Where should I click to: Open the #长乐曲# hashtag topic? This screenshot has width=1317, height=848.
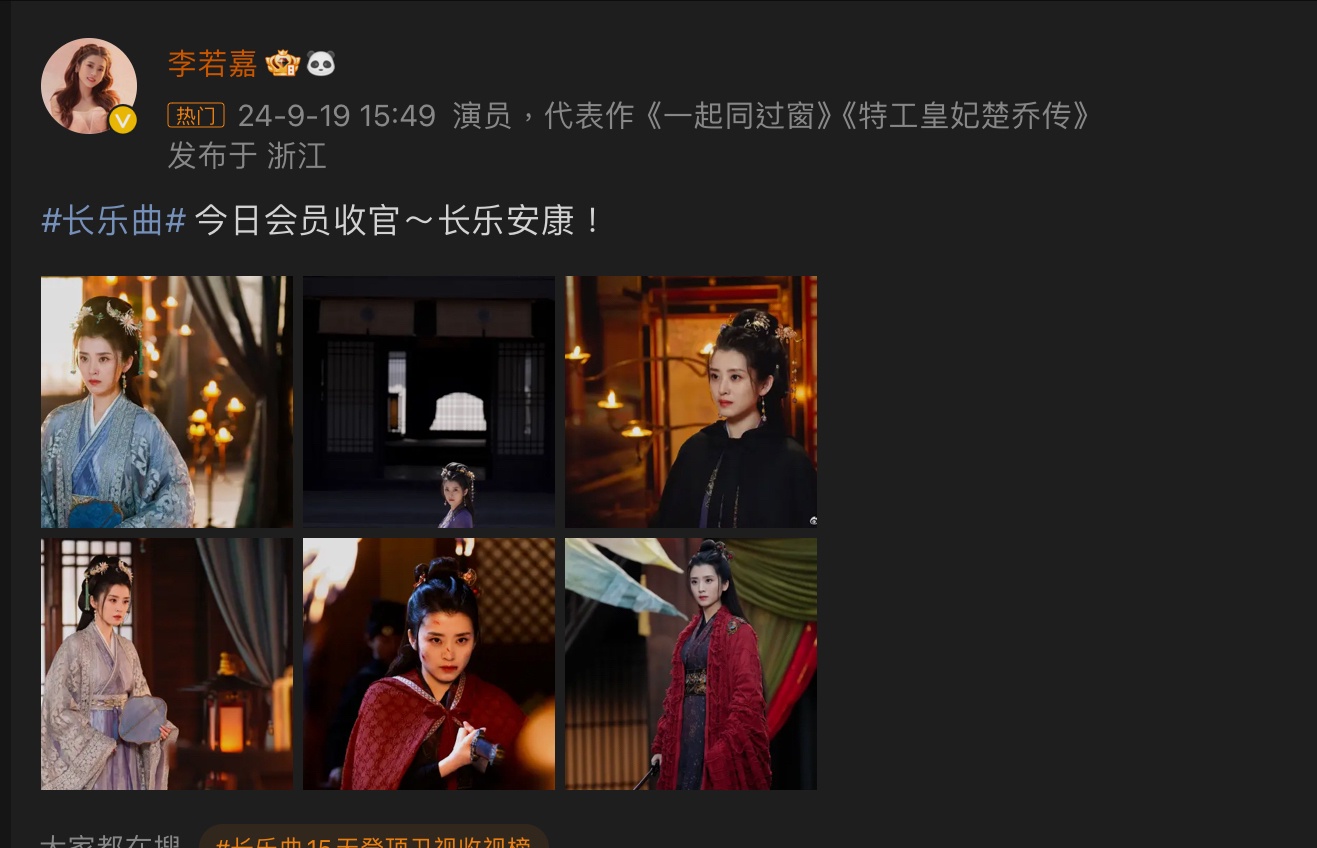coord(113,220)
